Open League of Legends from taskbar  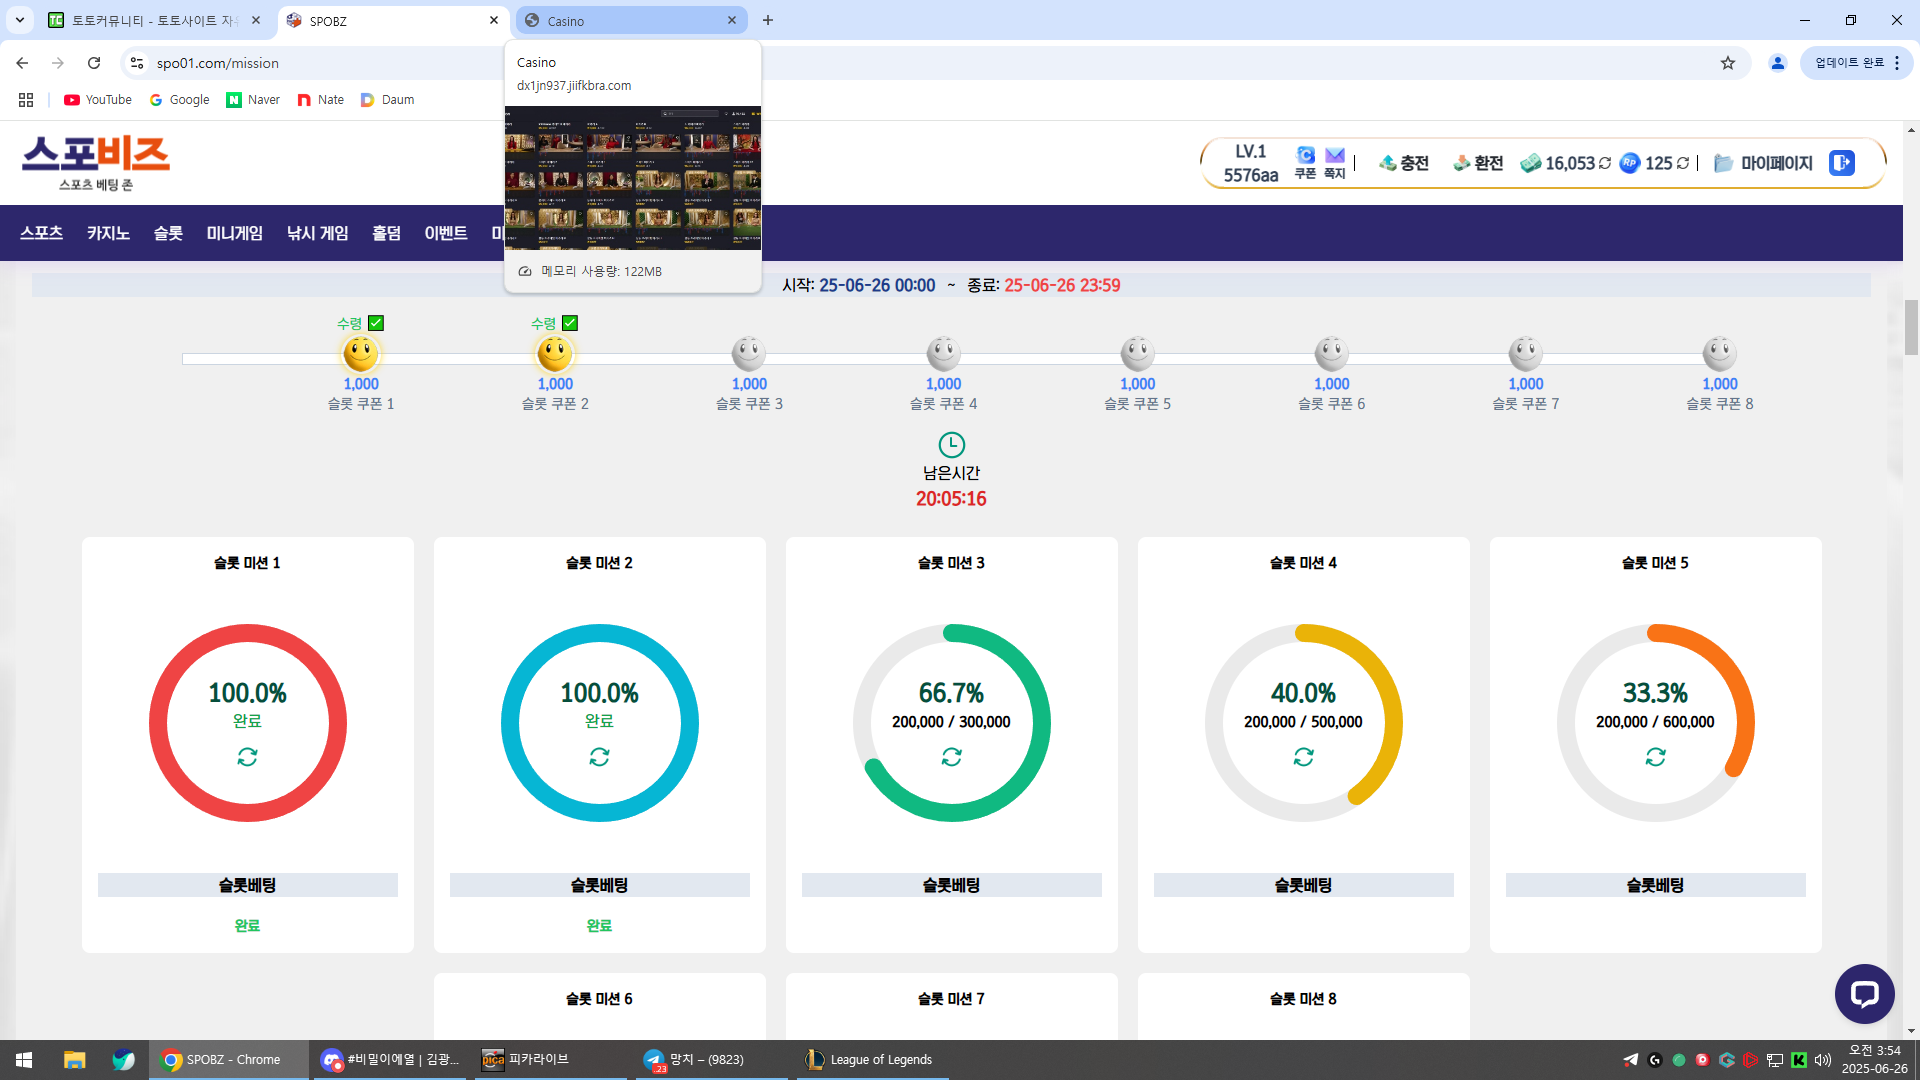click(x=872, y=1059)
